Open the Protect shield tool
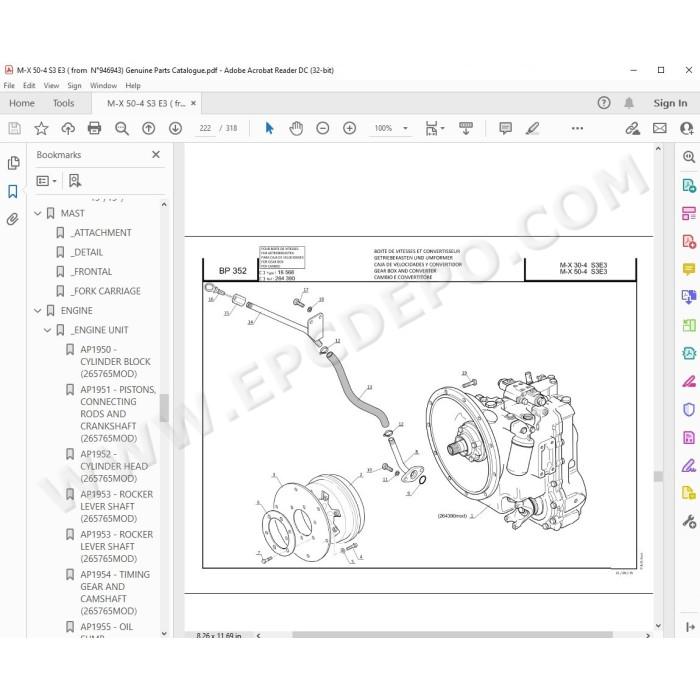The height and width of the screenshot is (700, 700). point(689,409)
